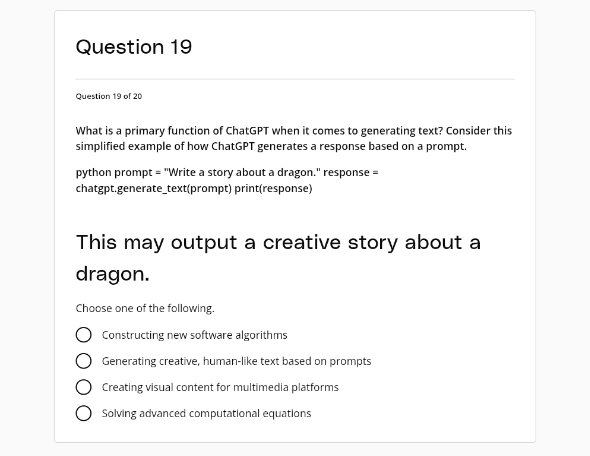Screen dimensions: 590x456
Task: Click the 'Question 19' page heading
Action: tap(134, 47)
